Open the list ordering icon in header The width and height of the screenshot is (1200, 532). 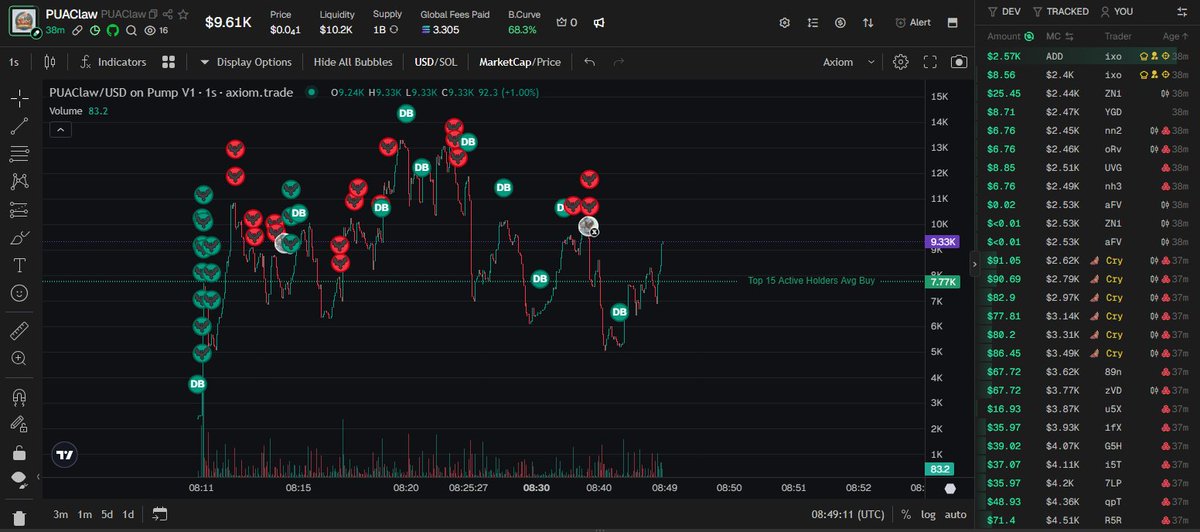(812, 22)
